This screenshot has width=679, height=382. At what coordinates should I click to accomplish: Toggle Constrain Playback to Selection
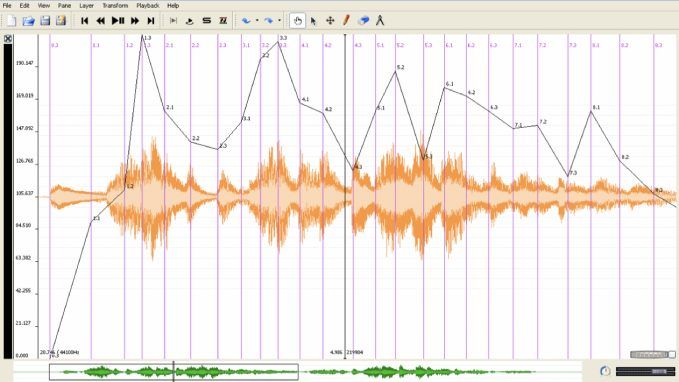click(173, 20)
